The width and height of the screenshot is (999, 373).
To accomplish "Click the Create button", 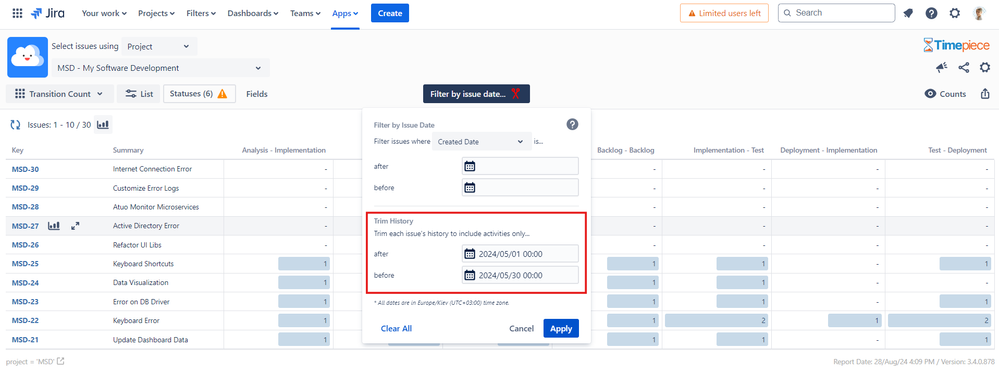I will 390,13.
